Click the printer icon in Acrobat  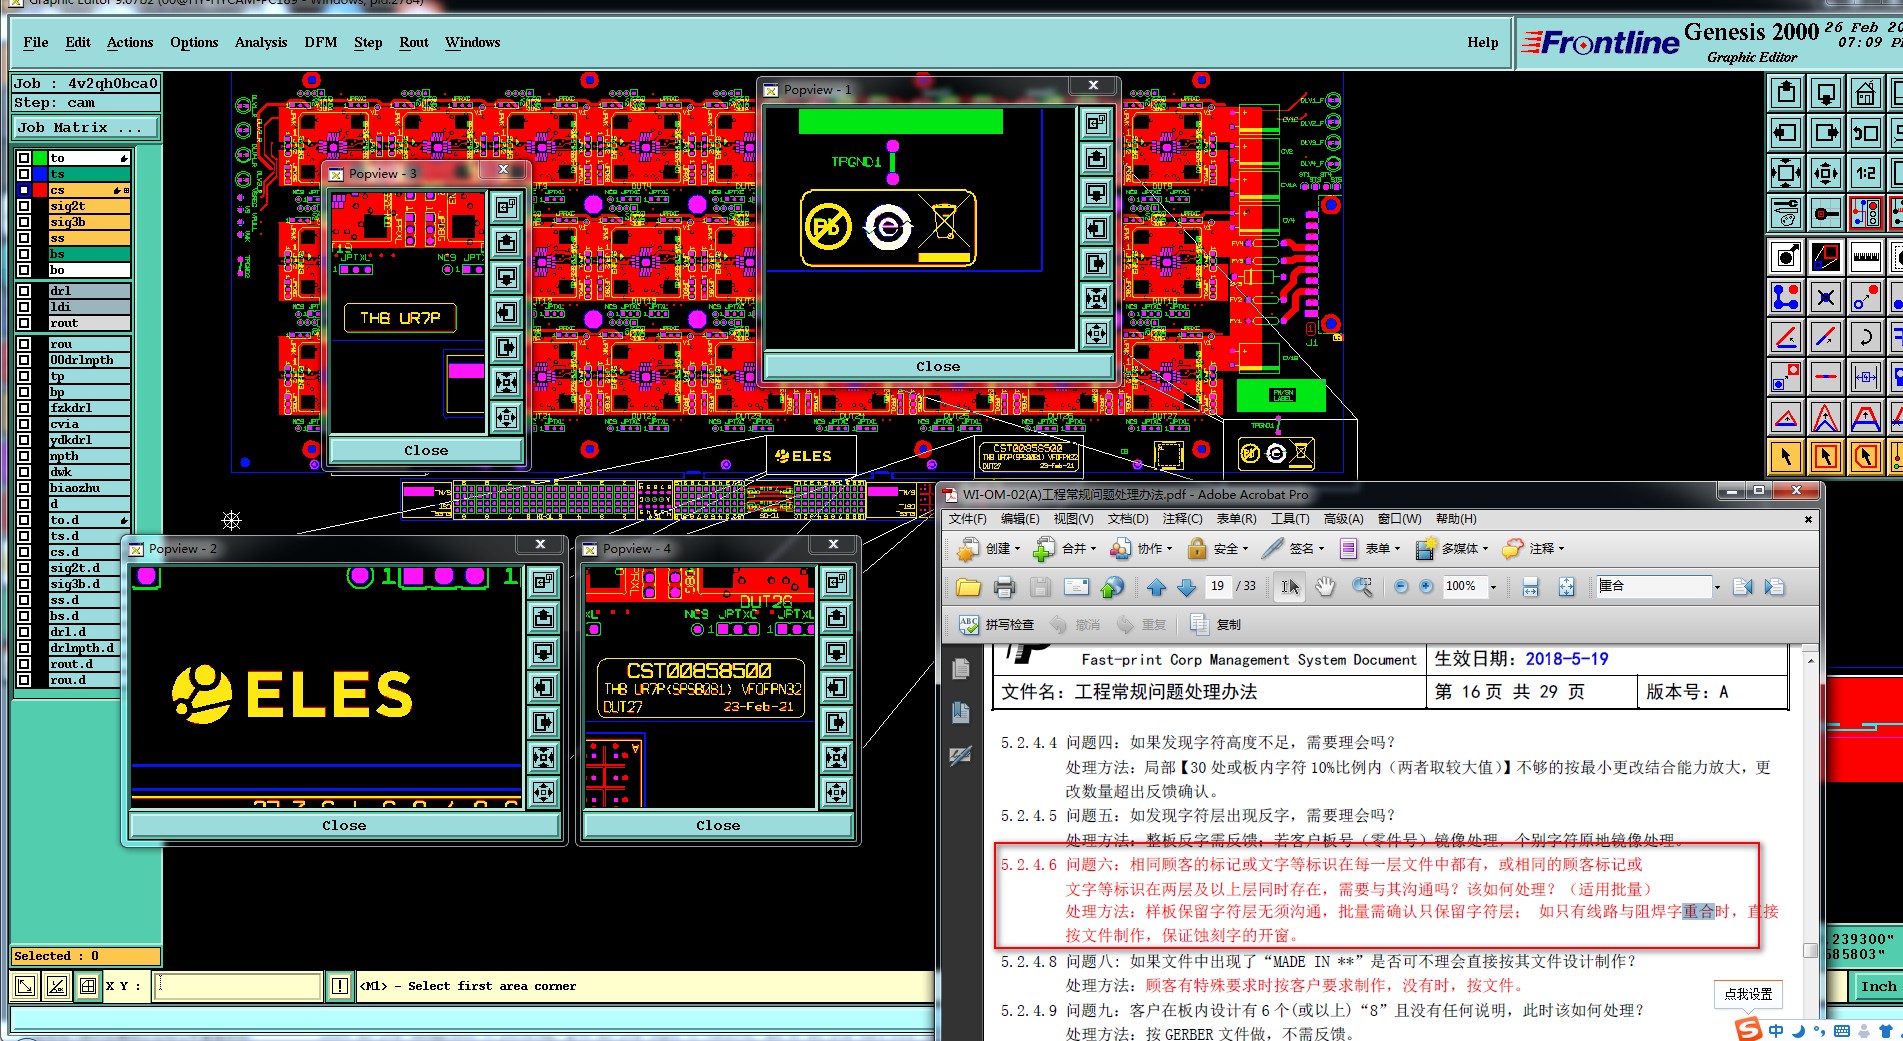point(1004,587)
